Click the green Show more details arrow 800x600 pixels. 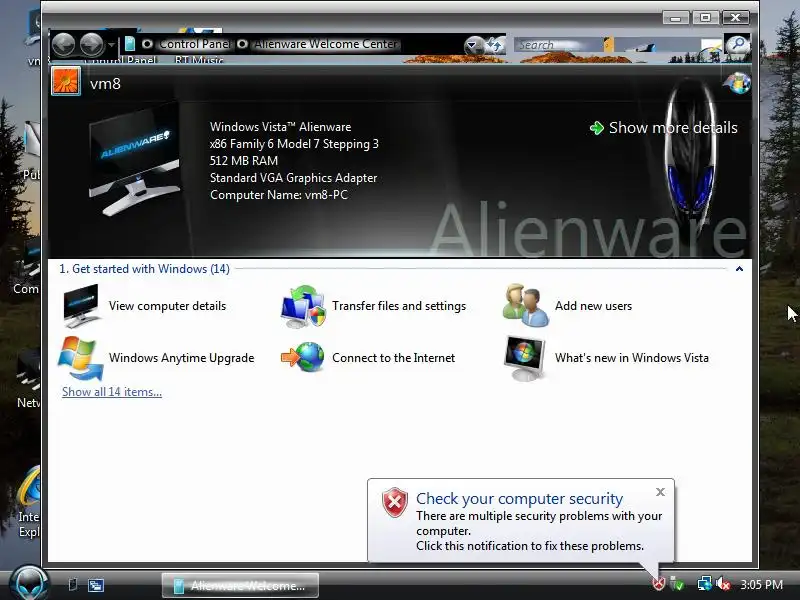[x=596, y=128]
